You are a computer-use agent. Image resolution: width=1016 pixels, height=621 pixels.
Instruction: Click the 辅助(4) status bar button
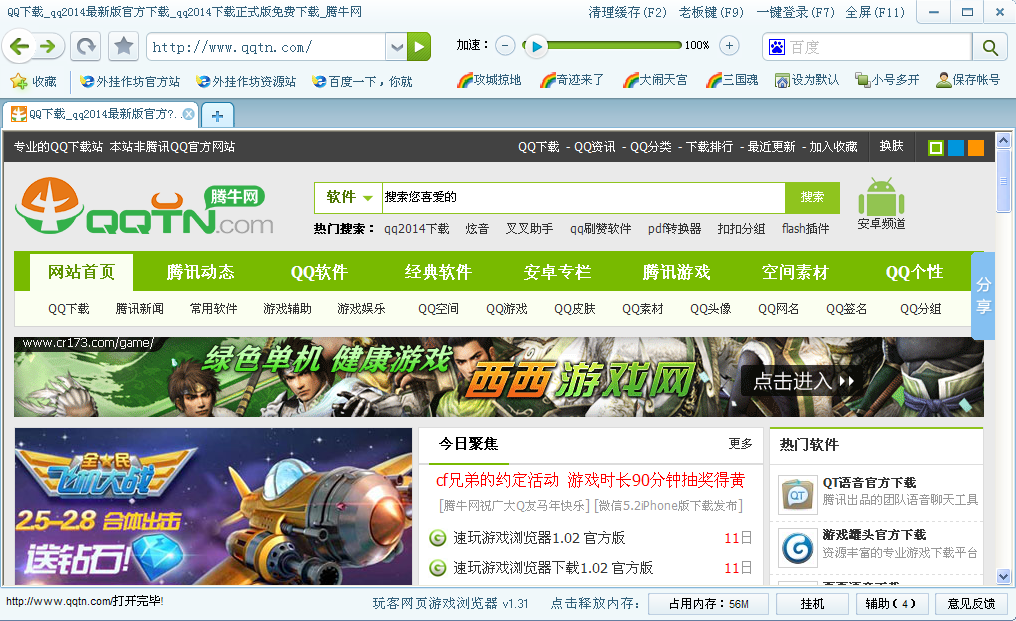click(x=891, y=604)
